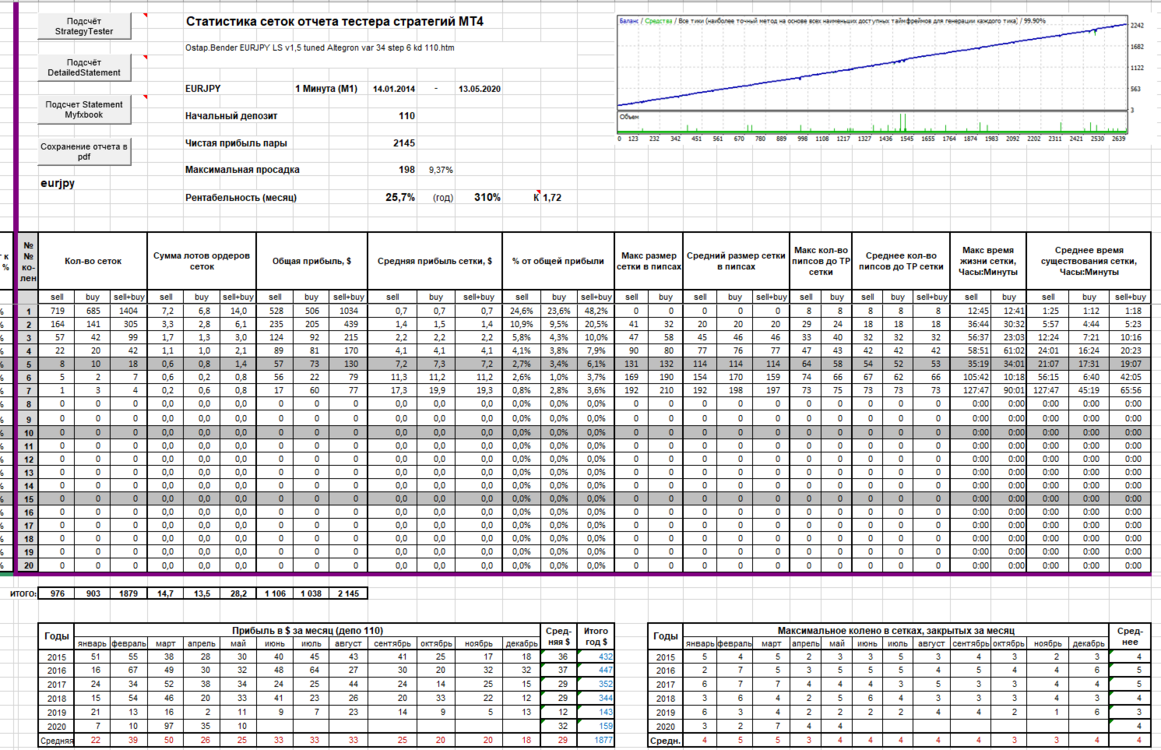Select the 'Макс время жизни сетки' header
This screenshot has width=1161, height=750.
[x=988, y=261]
